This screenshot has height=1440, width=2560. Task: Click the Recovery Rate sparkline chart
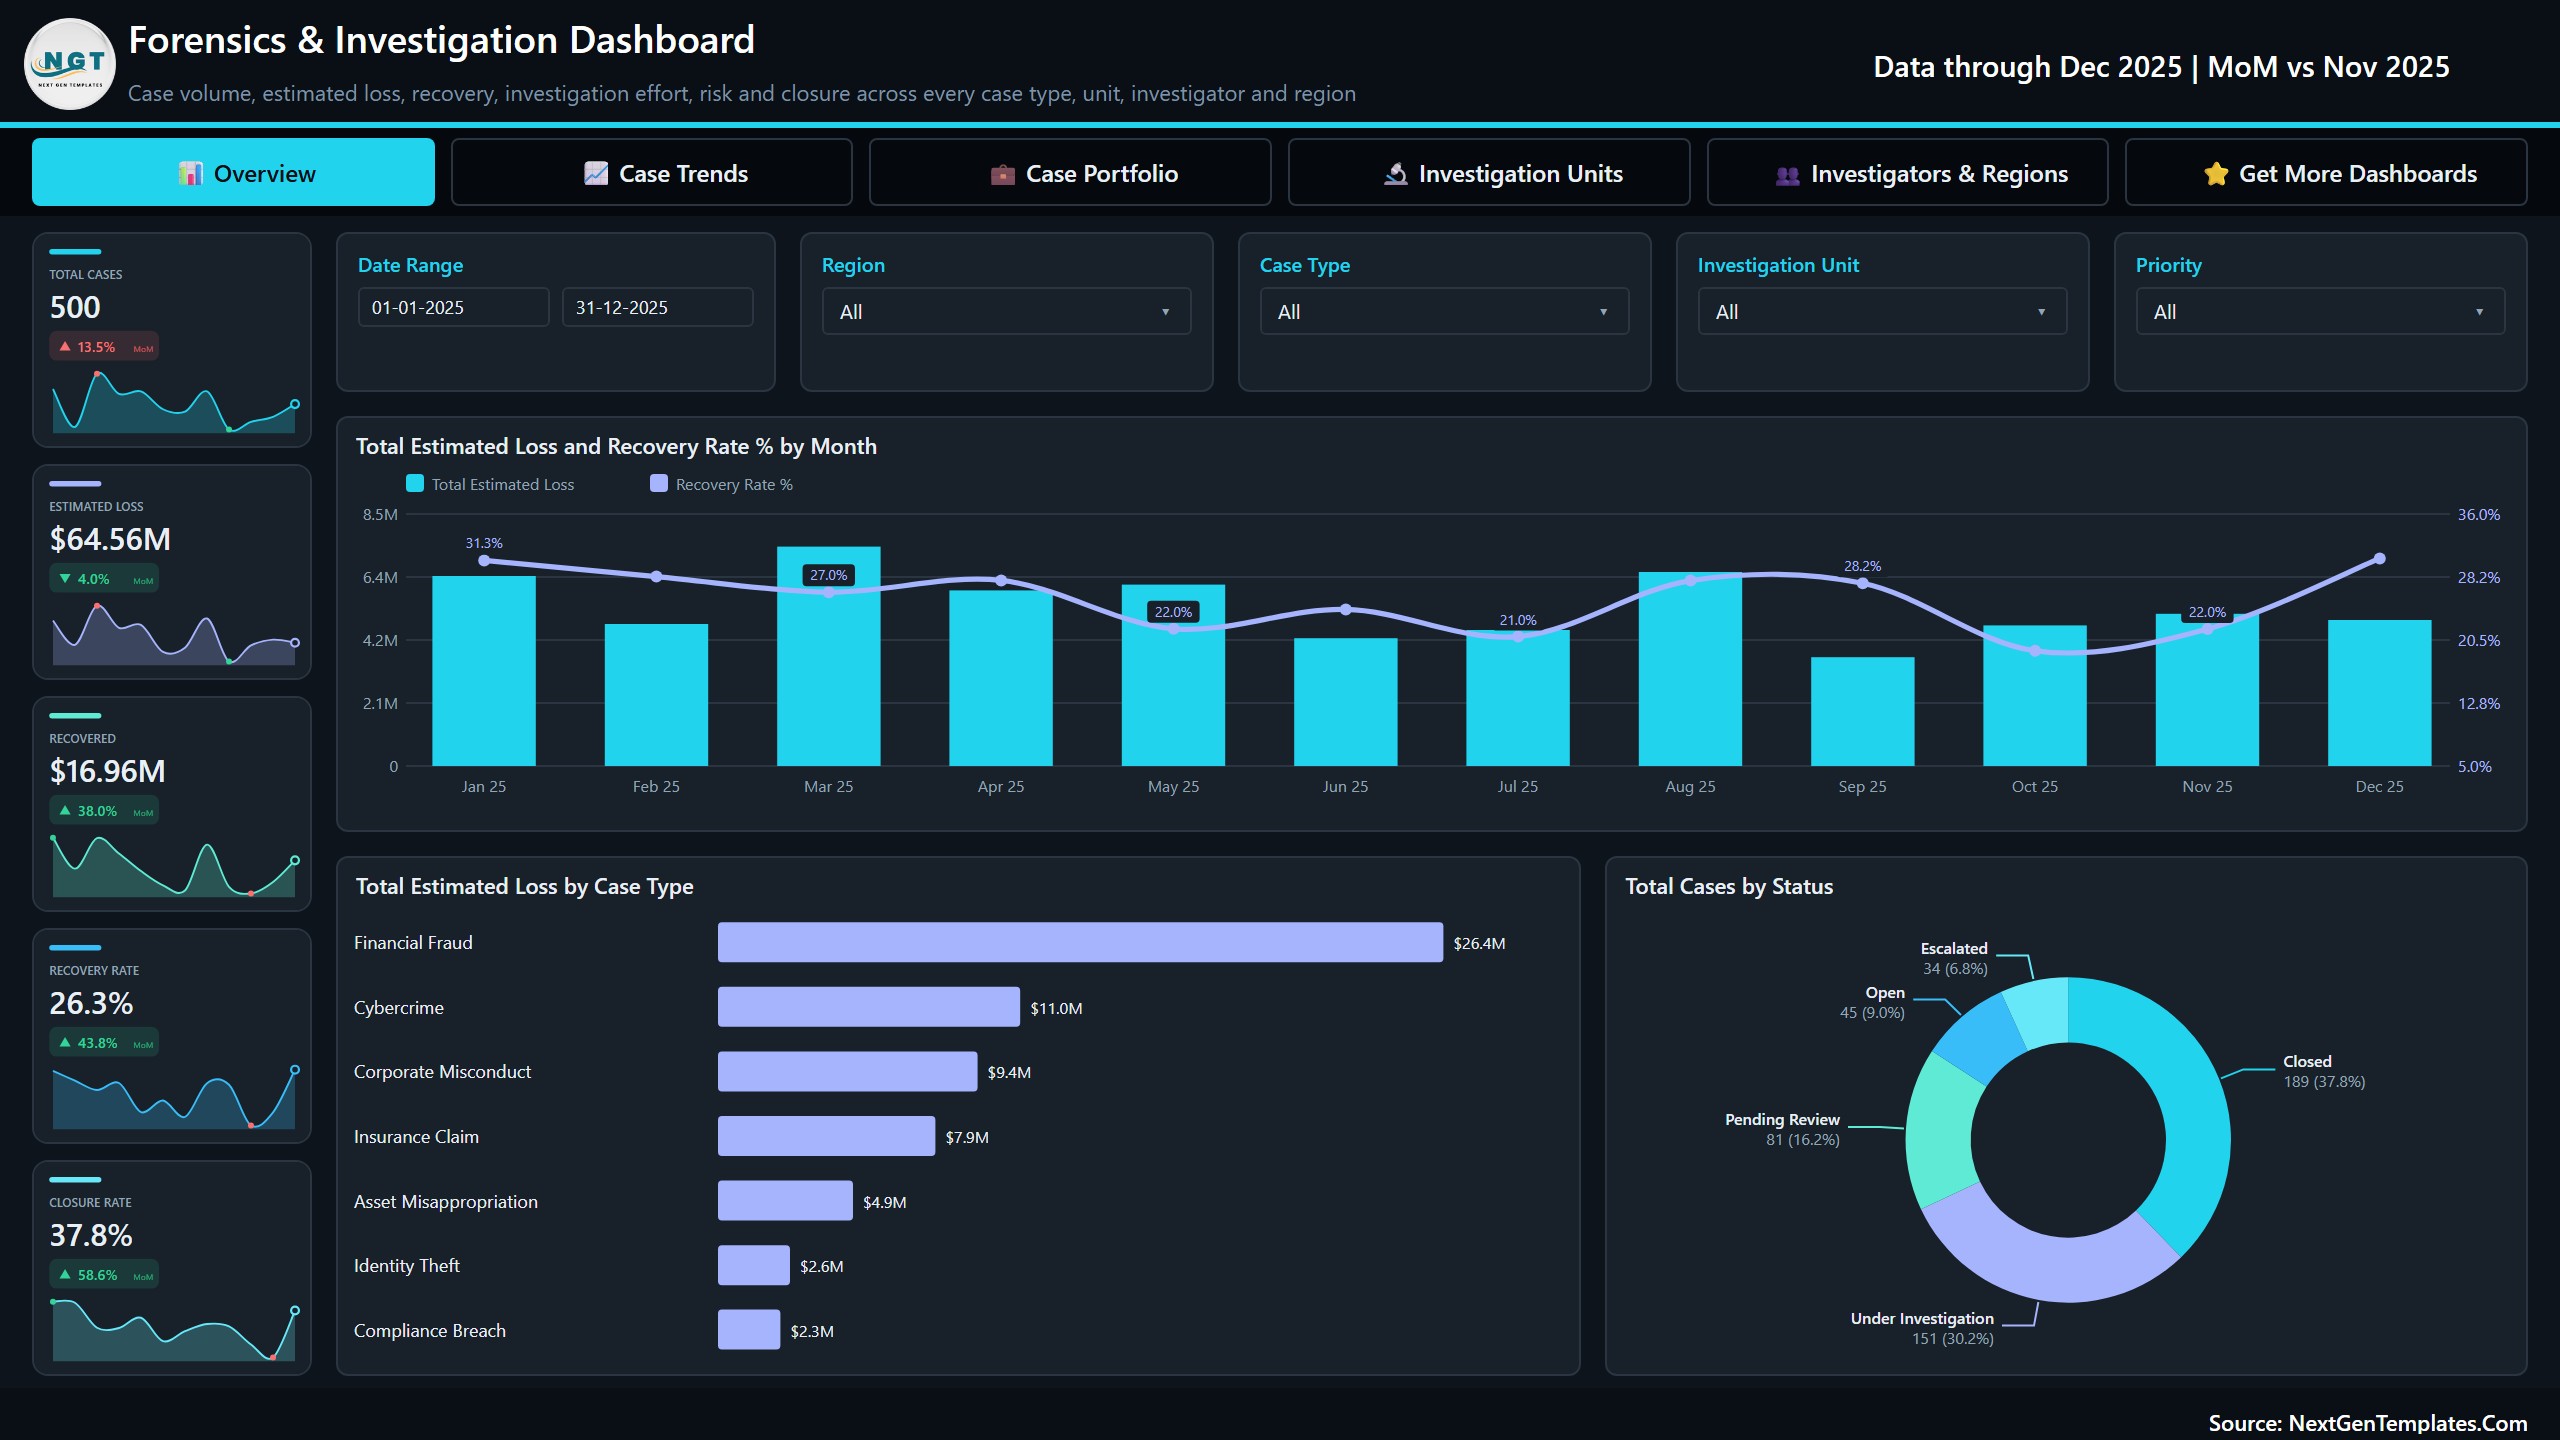click(174, 1098)
